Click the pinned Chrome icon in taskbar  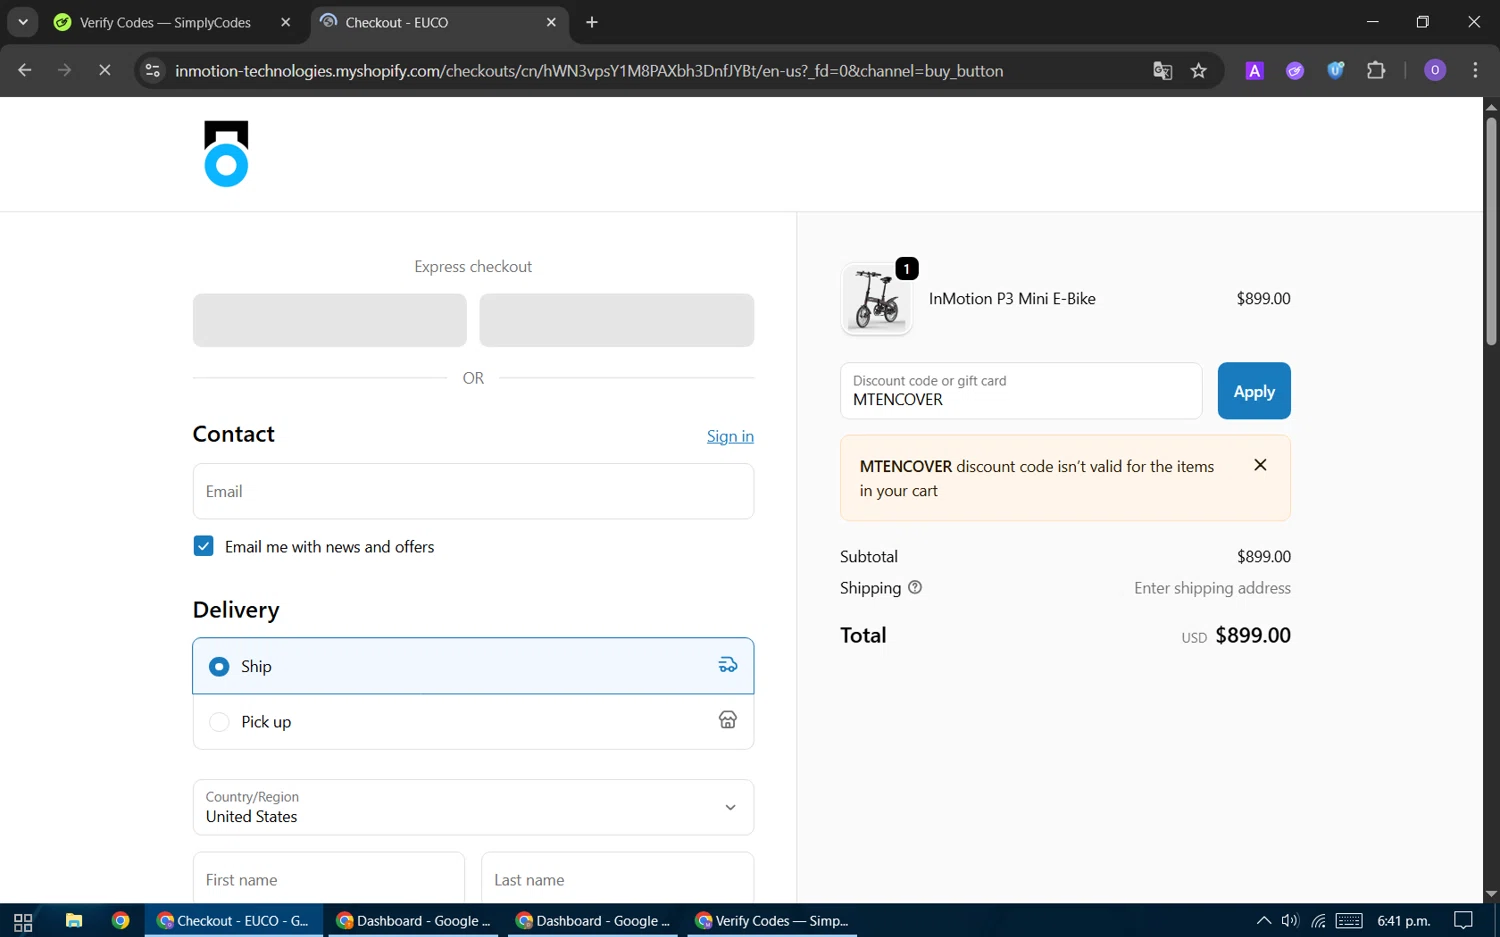121,921
